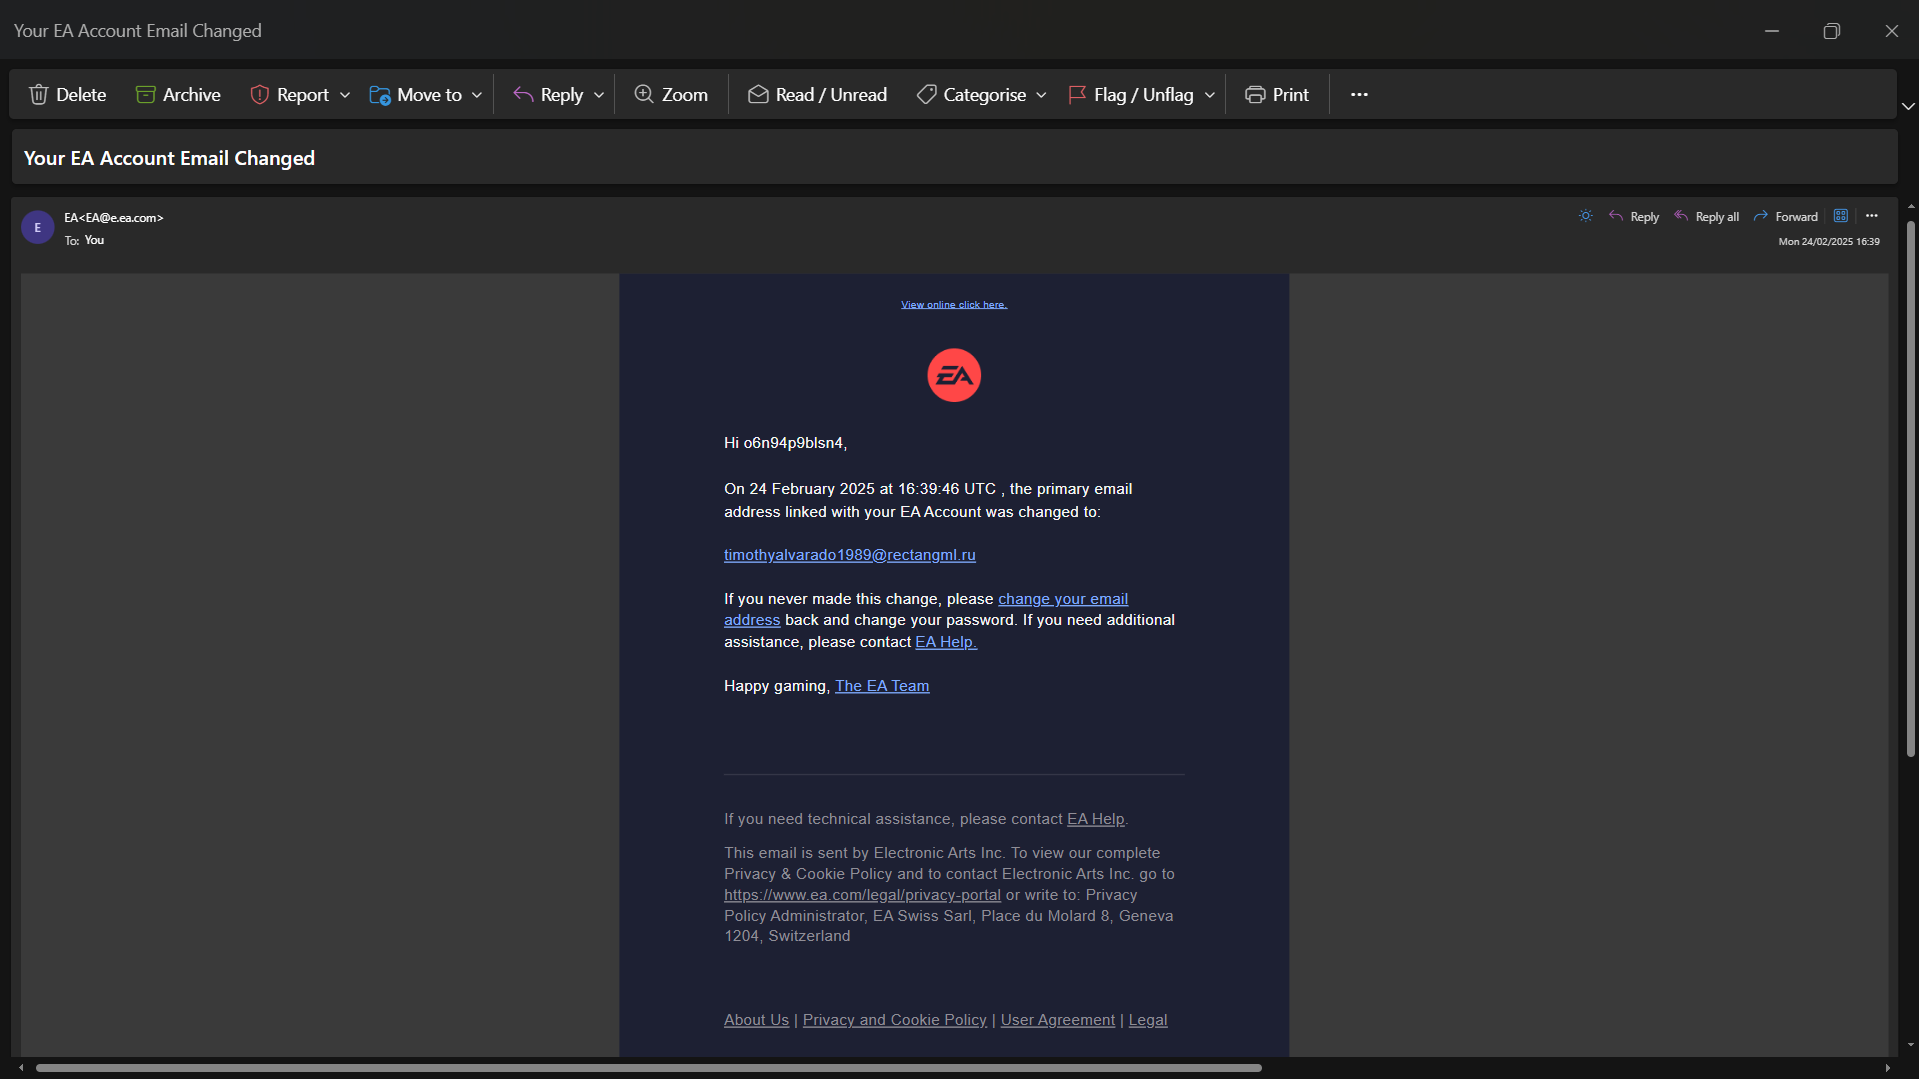Open EA Help link in technical assistance line
Image resolution: width=1919 pixels, height=1079 pixels.
[x=1096, y=819]
